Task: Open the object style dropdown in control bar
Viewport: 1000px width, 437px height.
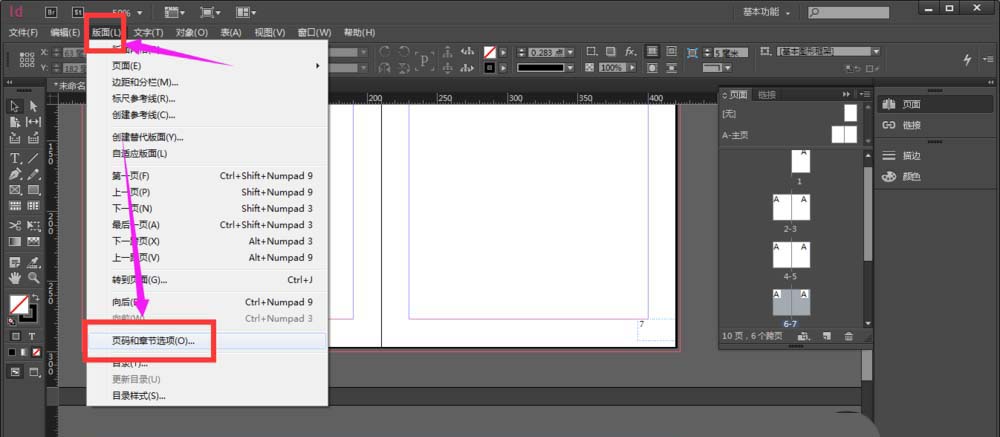Action: pos(877,52)
